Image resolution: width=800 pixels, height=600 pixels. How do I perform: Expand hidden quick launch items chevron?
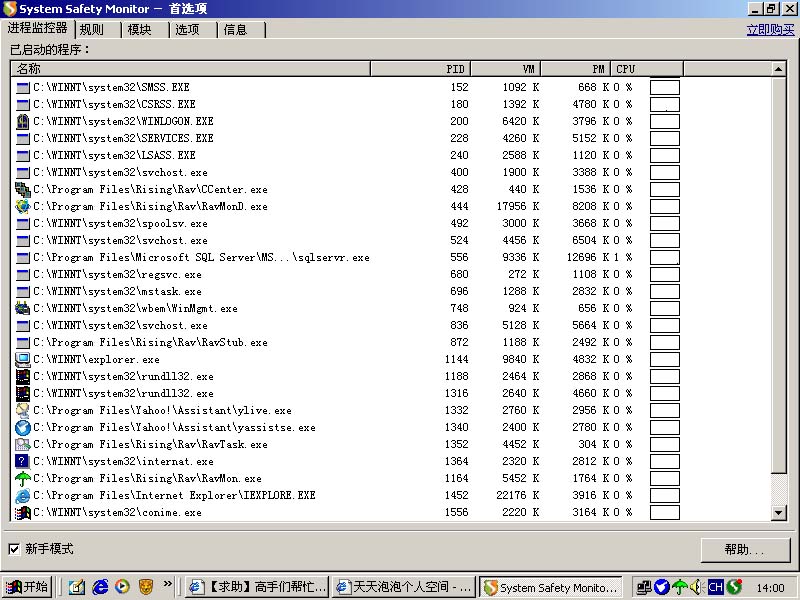tap(168, 584)
